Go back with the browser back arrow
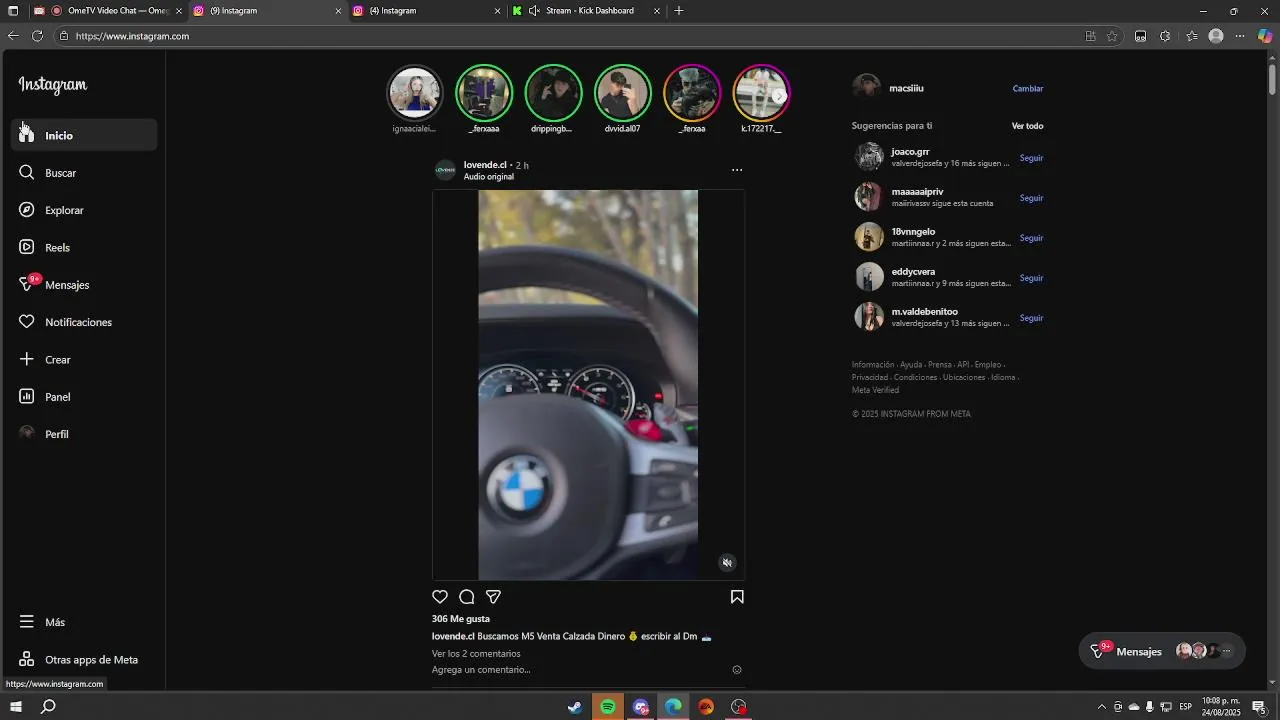Screen dimensions: 1280x720 click(13, 36)
